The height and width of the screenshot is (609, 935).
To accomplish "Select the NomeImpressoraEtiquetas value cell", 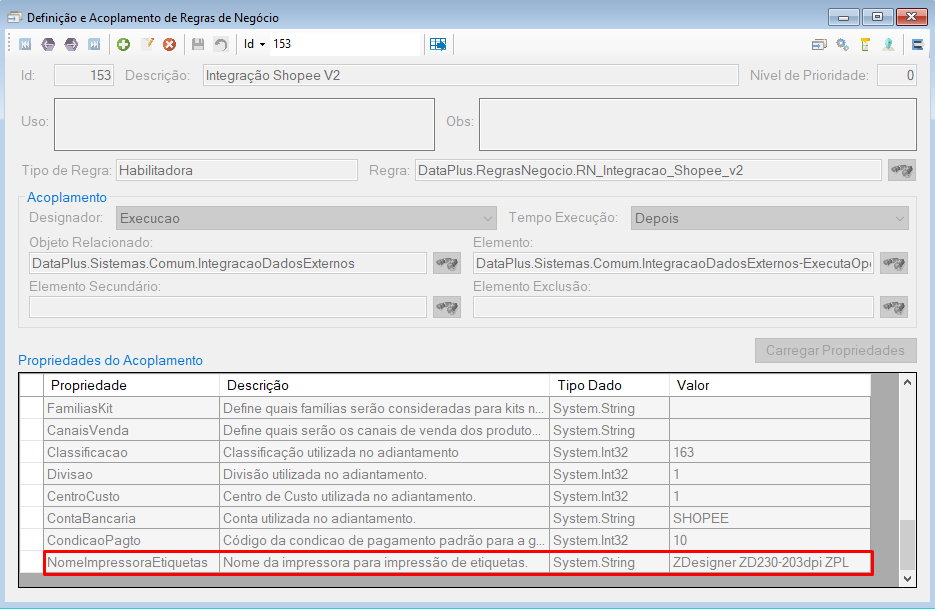I will point(769,562).
